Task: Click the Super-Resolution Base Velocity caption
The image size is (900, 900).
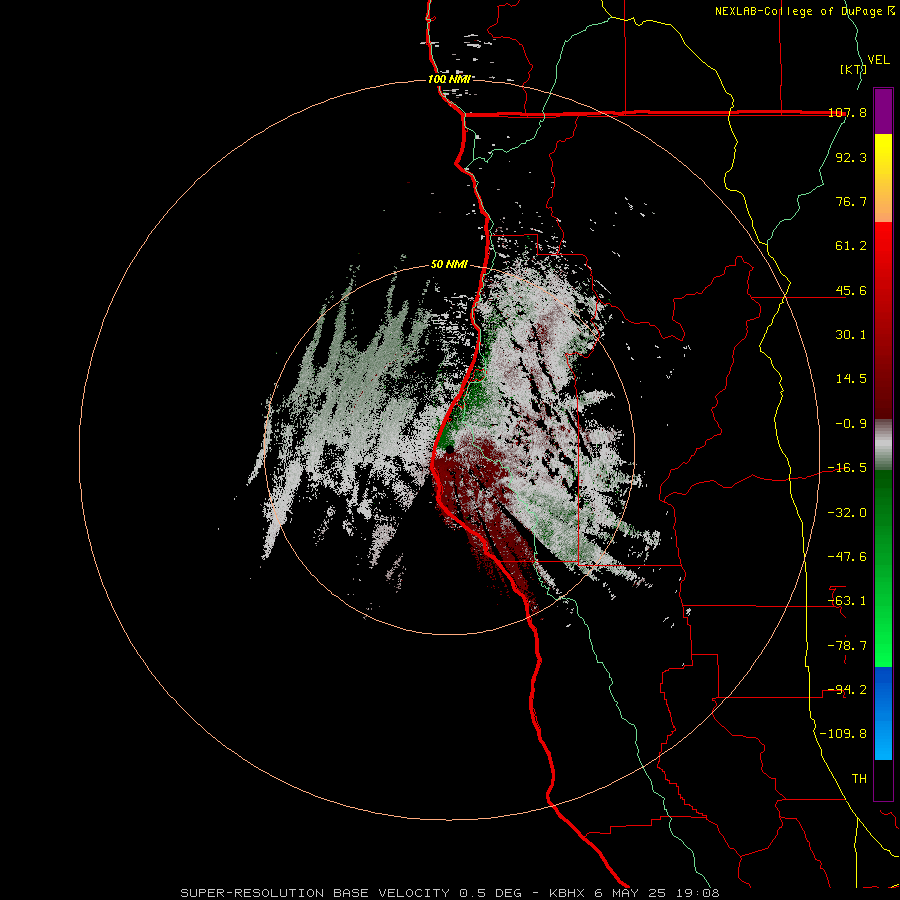Action: coord(449,893)
